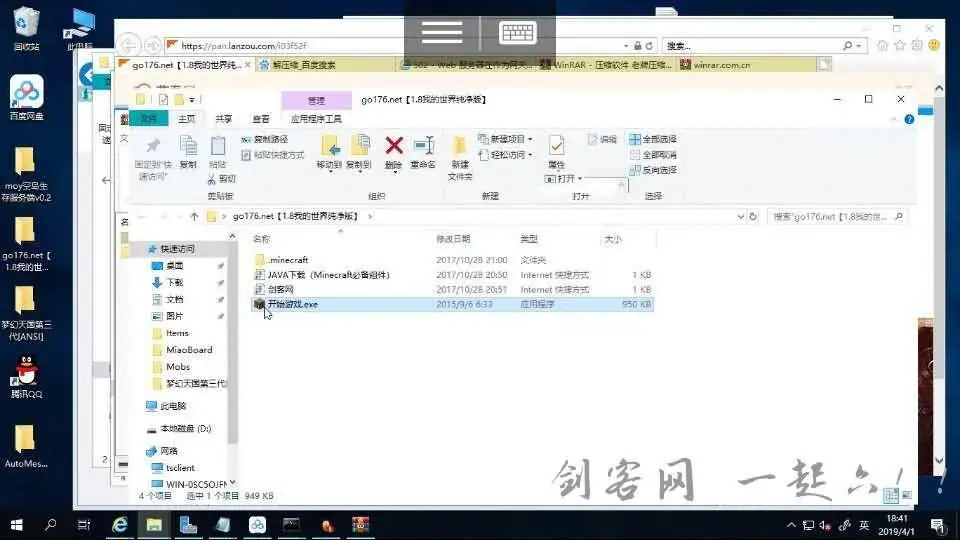This screenshot has width=960, height=540.
Task: Click the taskbar search magnifier icon
Action: pos(50,525)
